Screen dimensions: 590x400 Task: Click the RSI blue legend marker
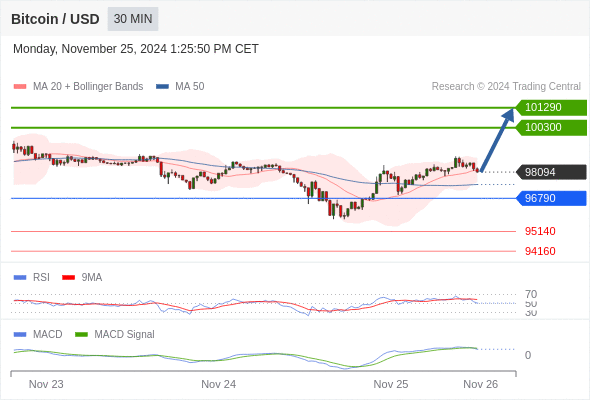[x=20, y=278]
